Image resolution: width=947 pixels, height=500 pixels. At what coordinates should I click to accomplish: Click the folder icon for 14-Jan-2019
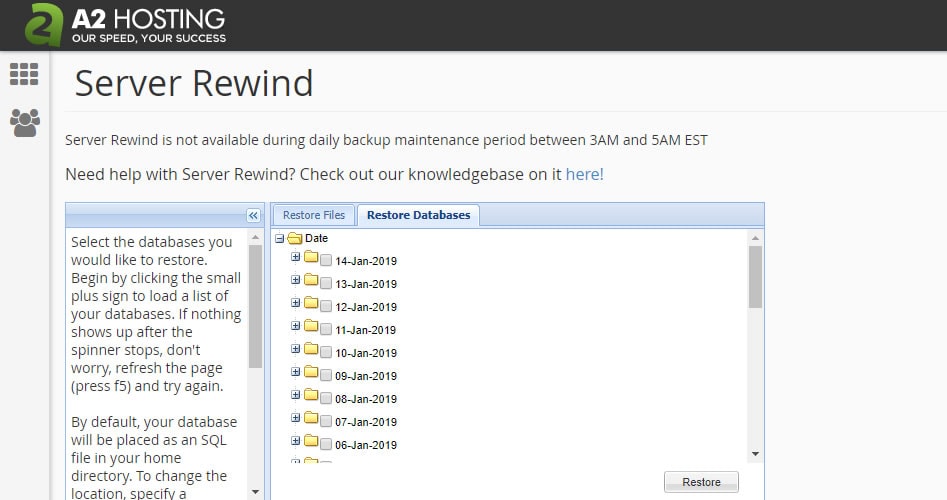(311, 257)
